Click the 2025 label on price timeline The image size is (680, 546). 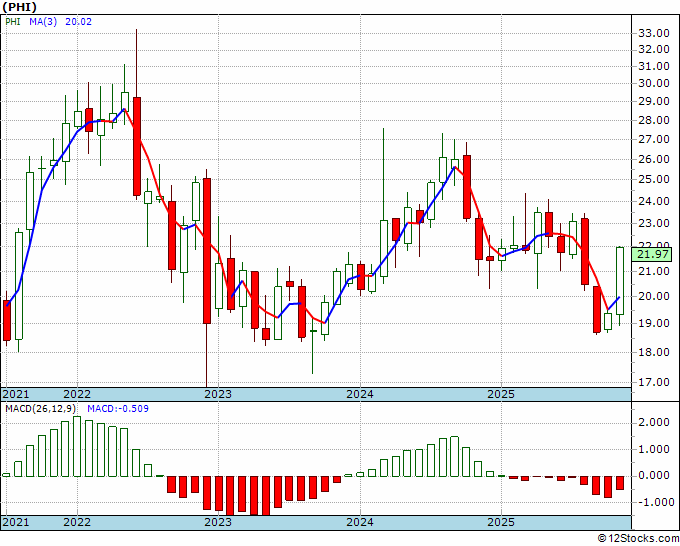(x=501, y=394)
